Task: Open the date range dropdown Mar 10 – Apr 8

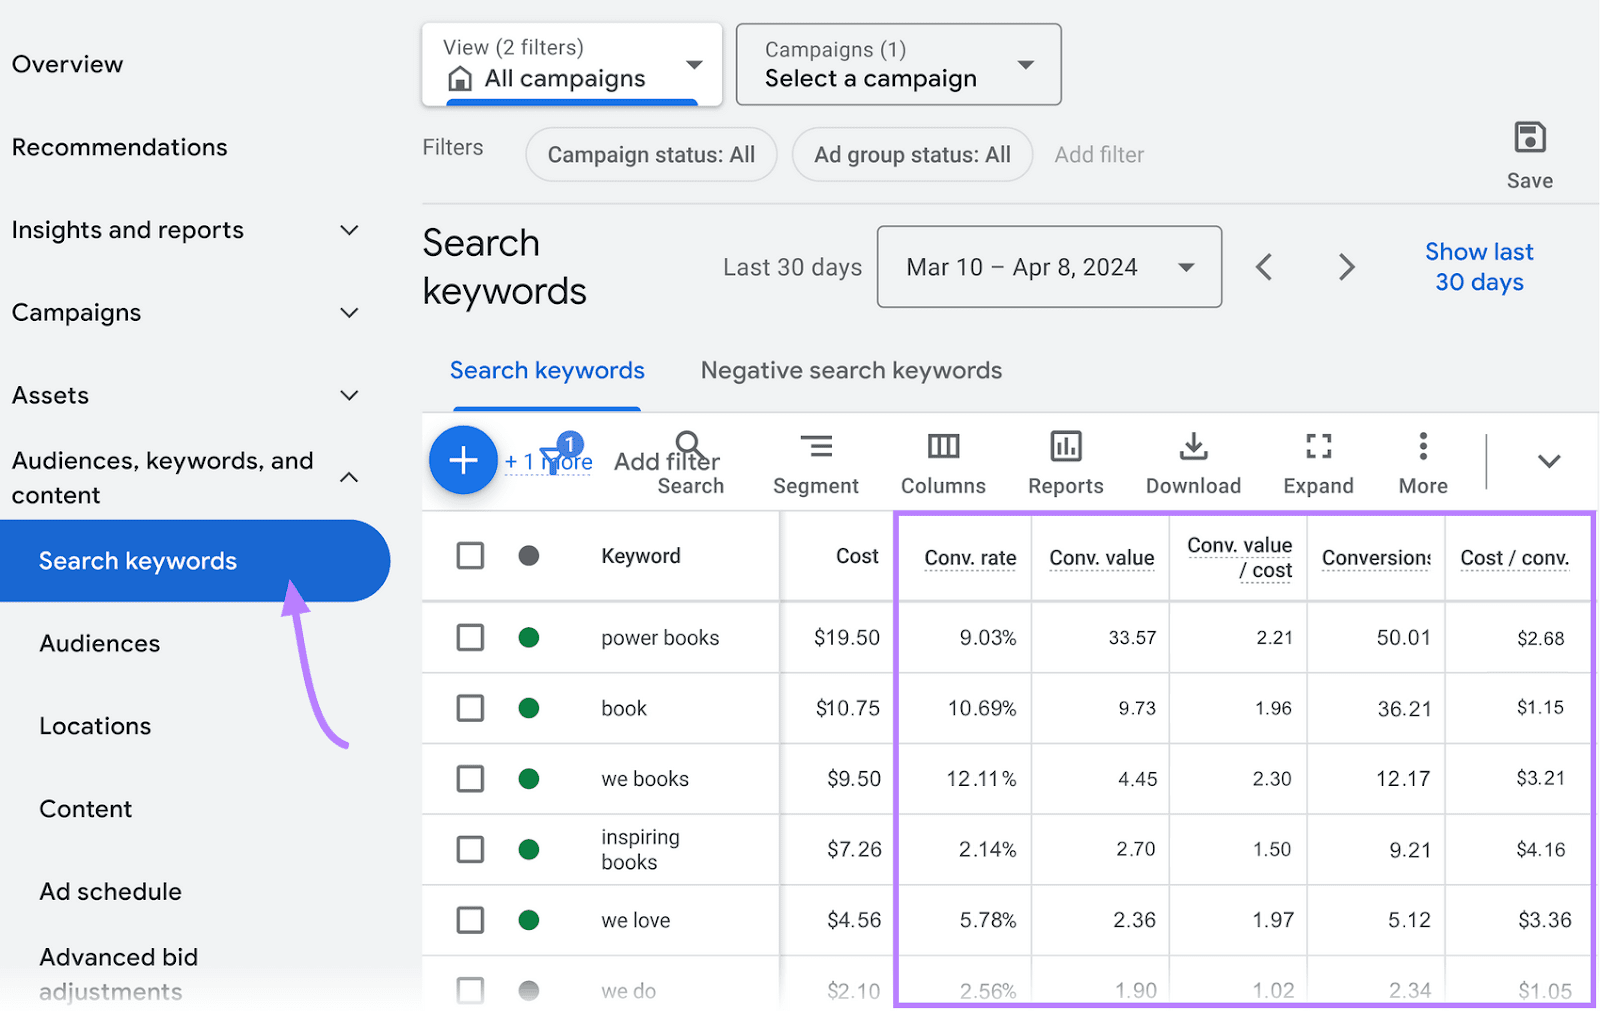Action: coord(1048,267)
